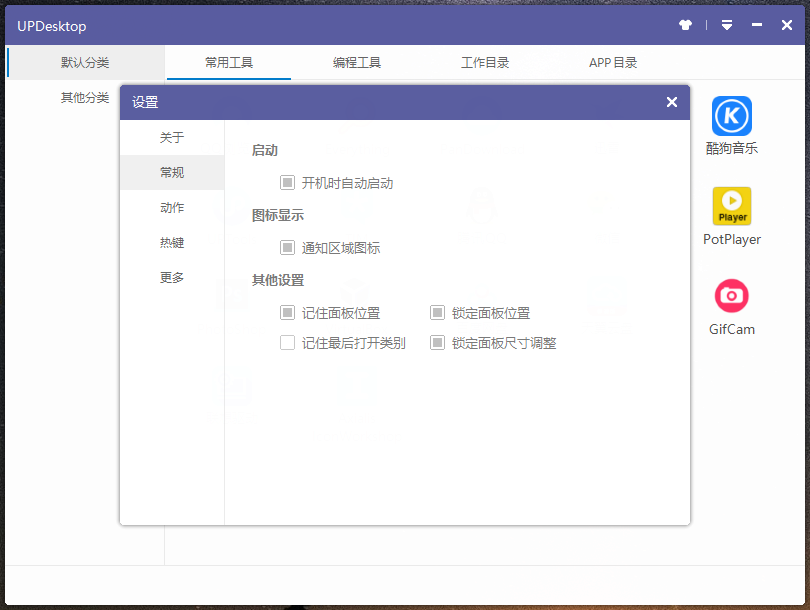Screen dimensions: 810x610
Task: Open the skin theme shirt icon
Action: [x=686, y=25]
